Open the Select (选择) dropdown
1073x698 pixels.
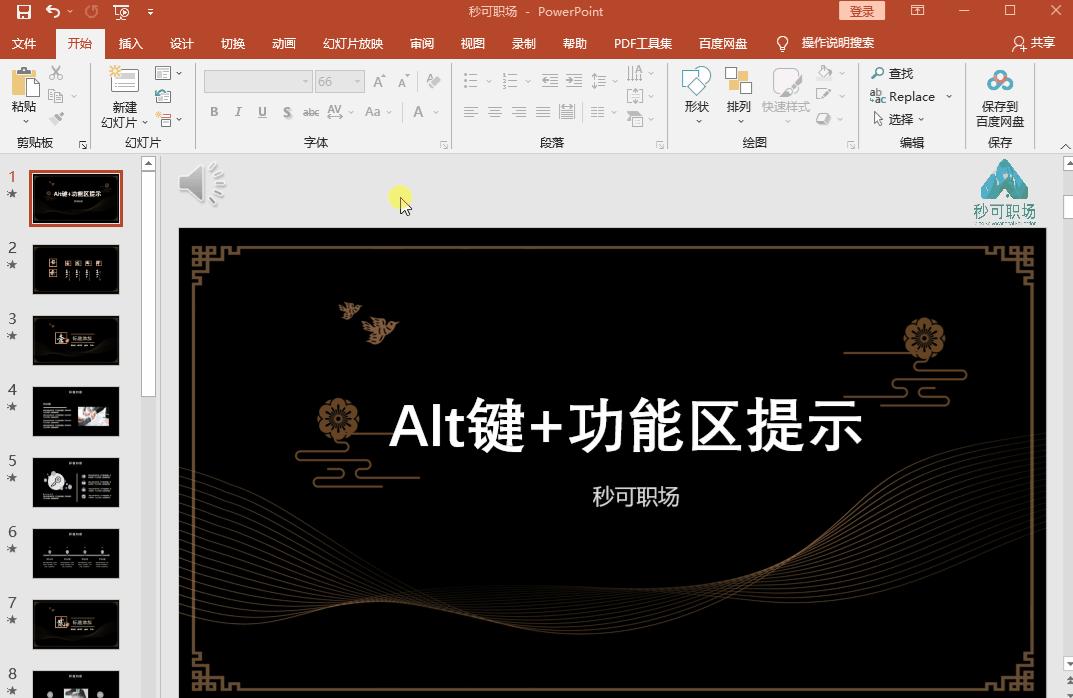[x=901, y=118]
